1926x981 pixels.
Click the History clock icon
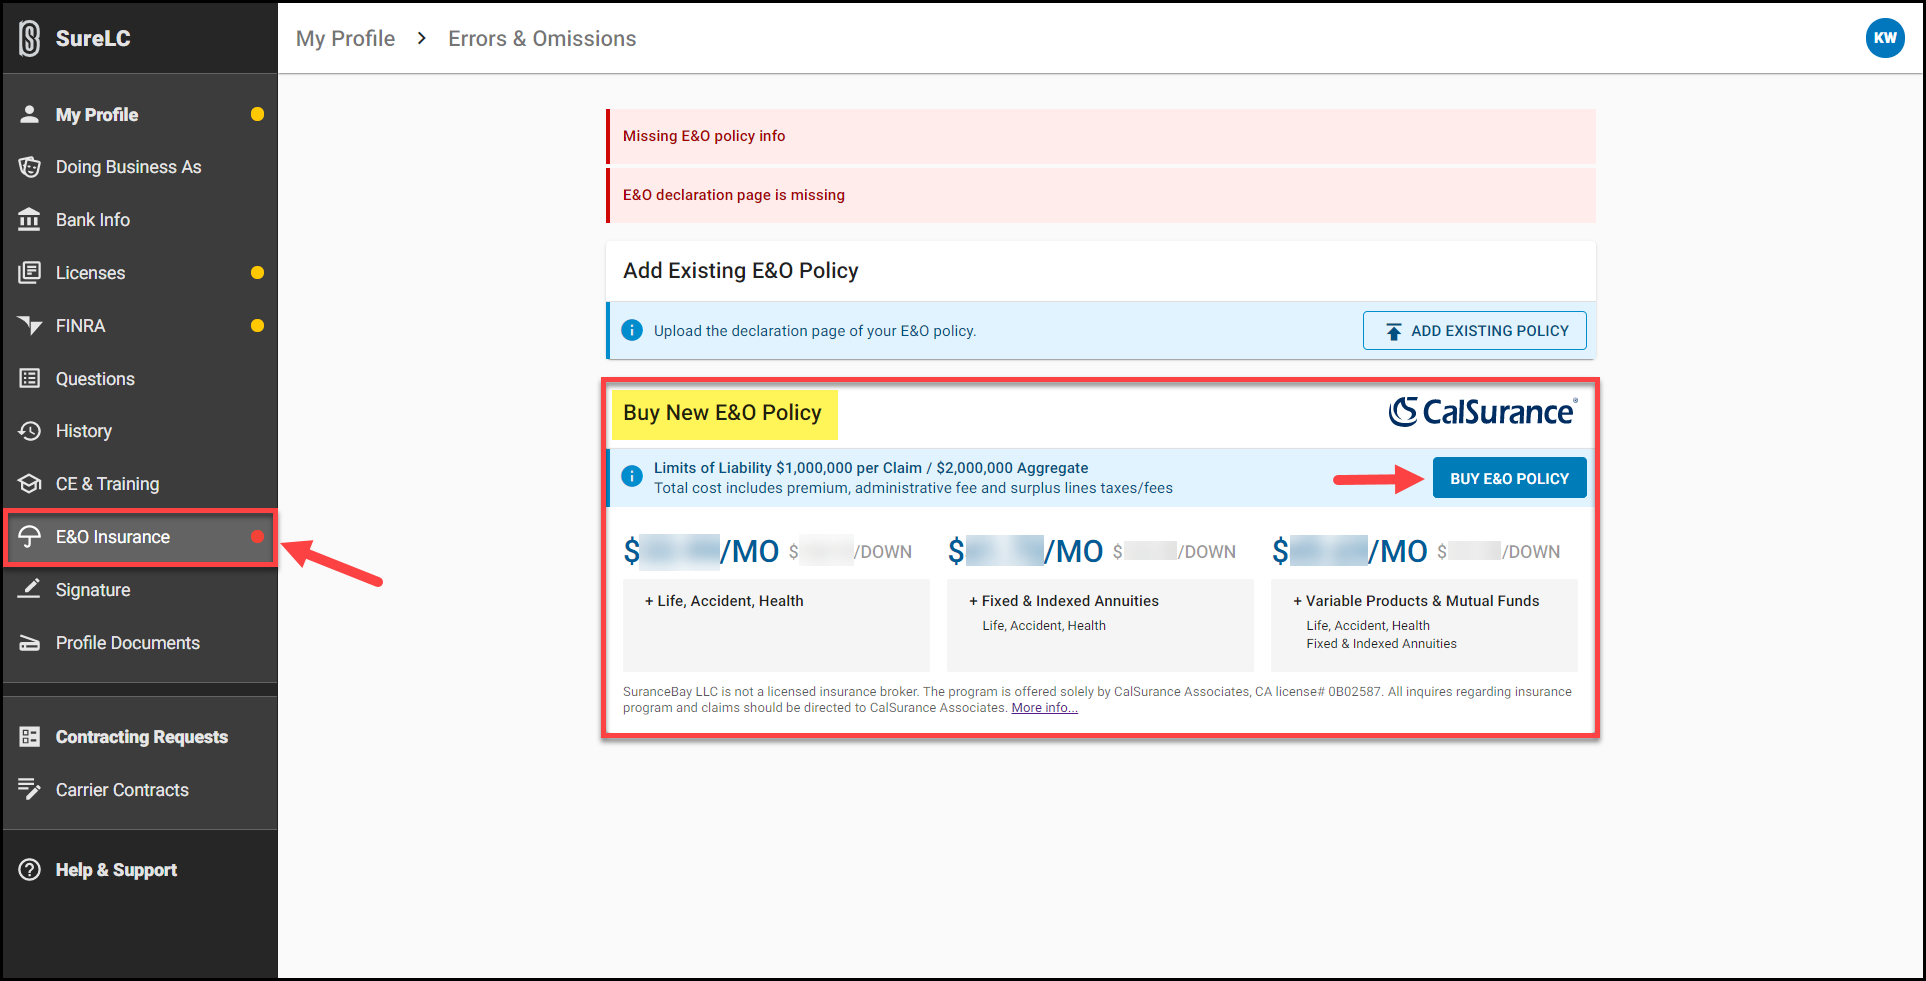coord(30,431)
